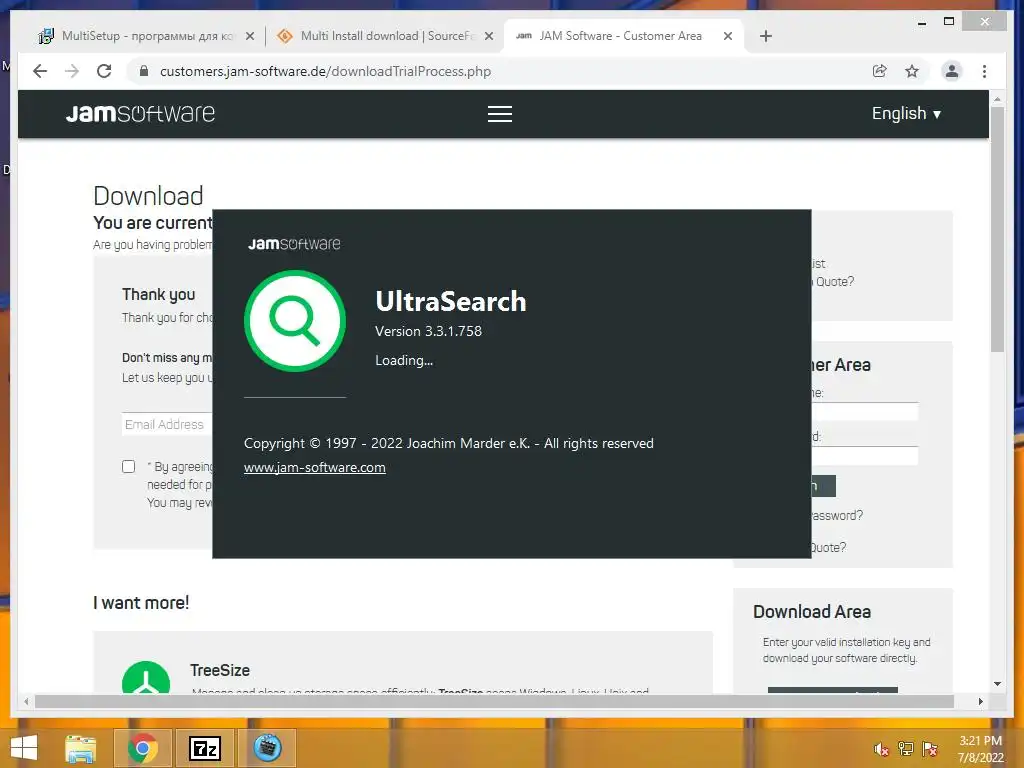Click the browser forward arrow
This screenshot has width=1024, height=768.
72,71
